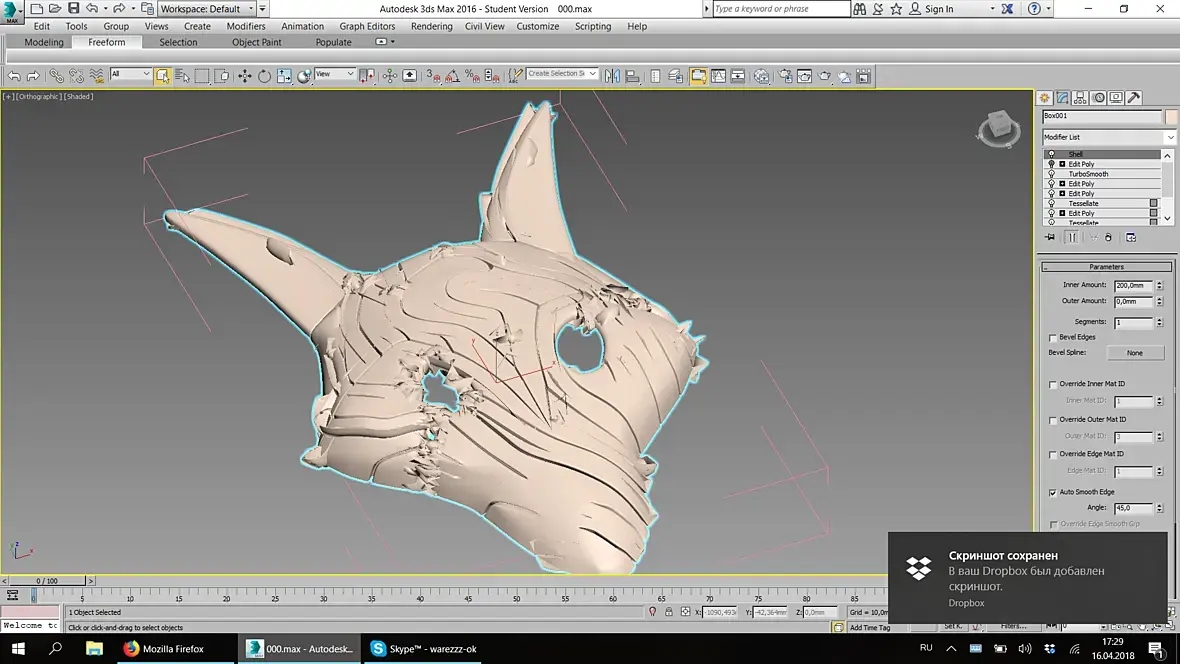Select the Move tool in main toolbar
Image resolution: width=1180 pixels, height=664 pixels.
point(245,76)
